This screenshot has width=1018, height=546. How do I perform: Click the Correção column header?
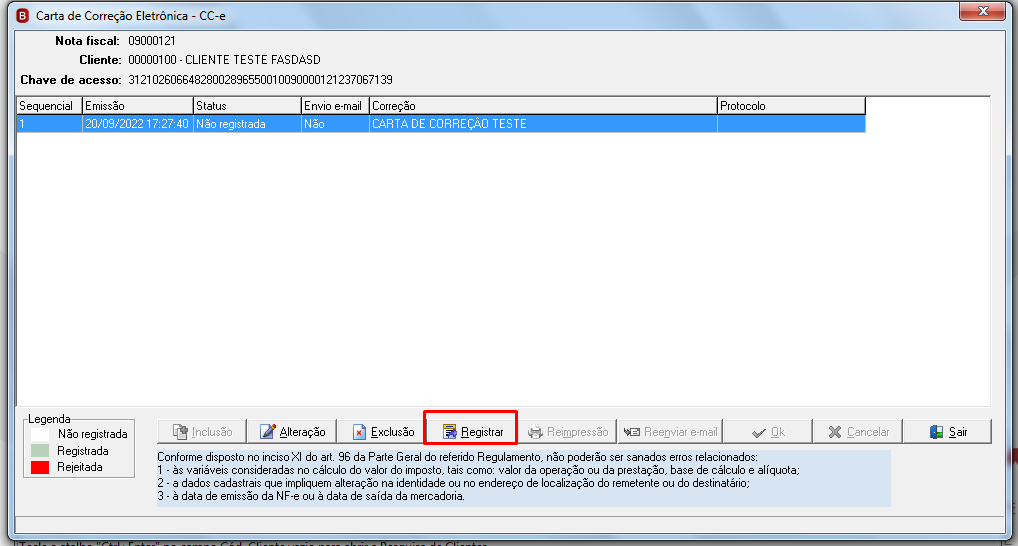(543, 106)
